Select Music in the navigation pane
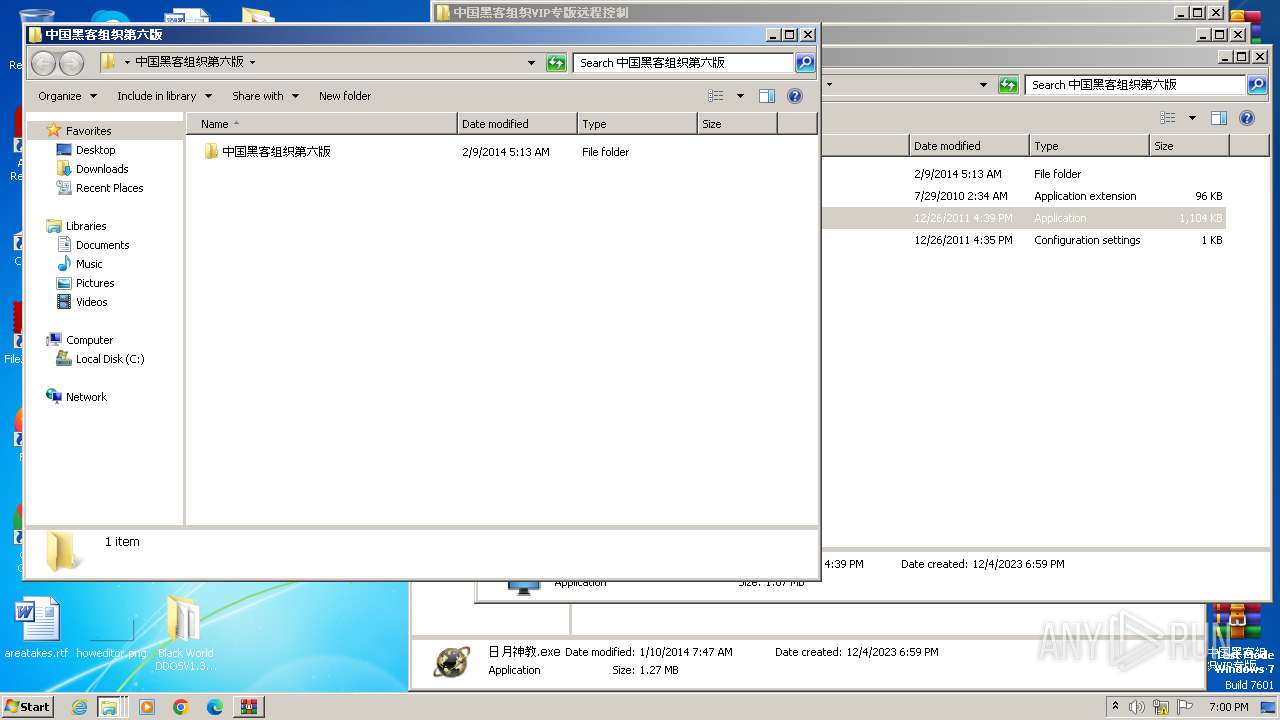This screenshot has width=1280, height=720. pos(89,264)
